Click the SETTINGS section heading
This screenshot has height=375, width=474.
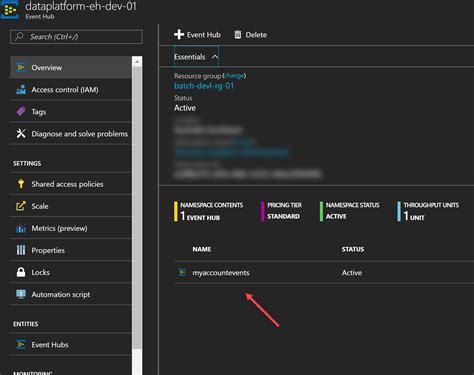point(27,163)
